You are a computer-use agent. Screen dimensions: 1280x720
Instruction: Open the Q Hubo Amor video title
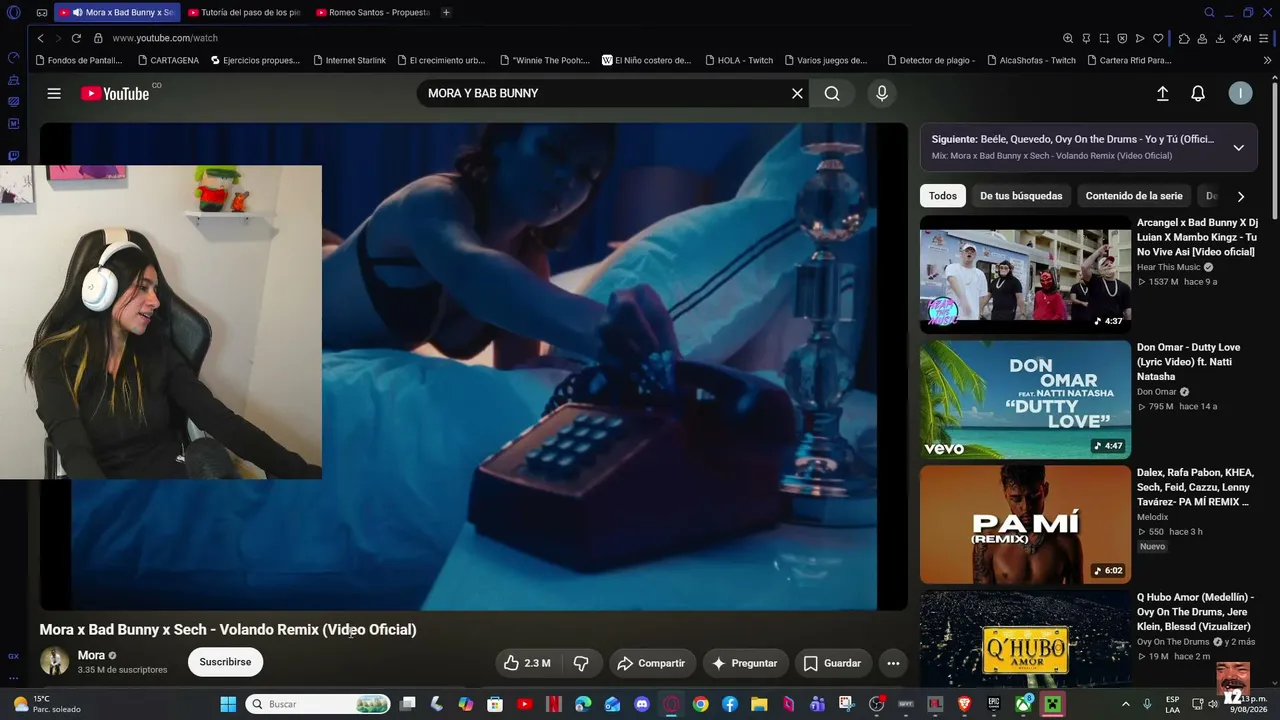[1195, 612]
